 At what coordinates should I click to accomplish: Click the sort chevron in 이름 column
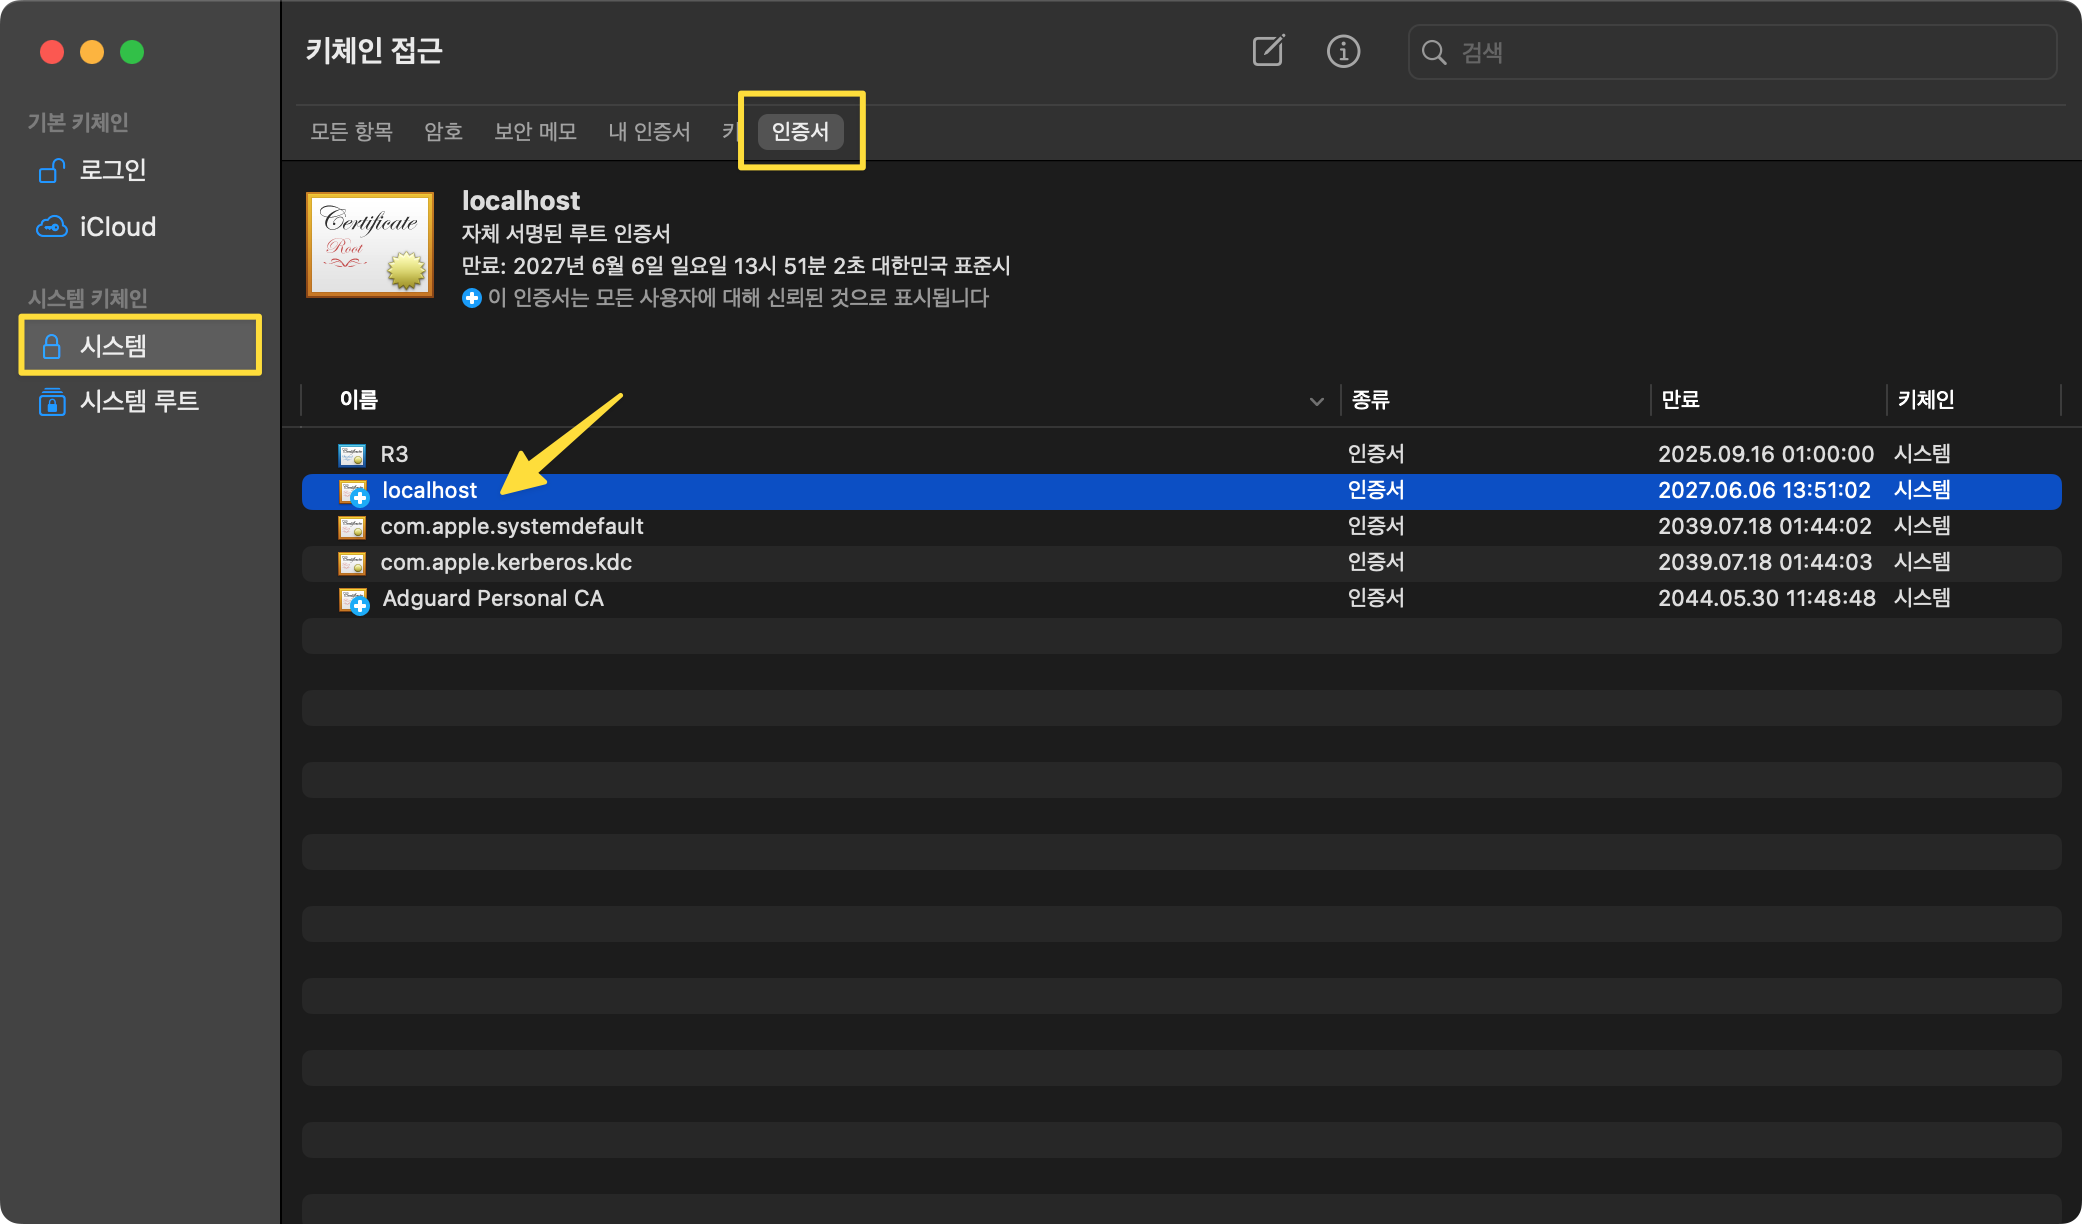[x=1316, y=401]
